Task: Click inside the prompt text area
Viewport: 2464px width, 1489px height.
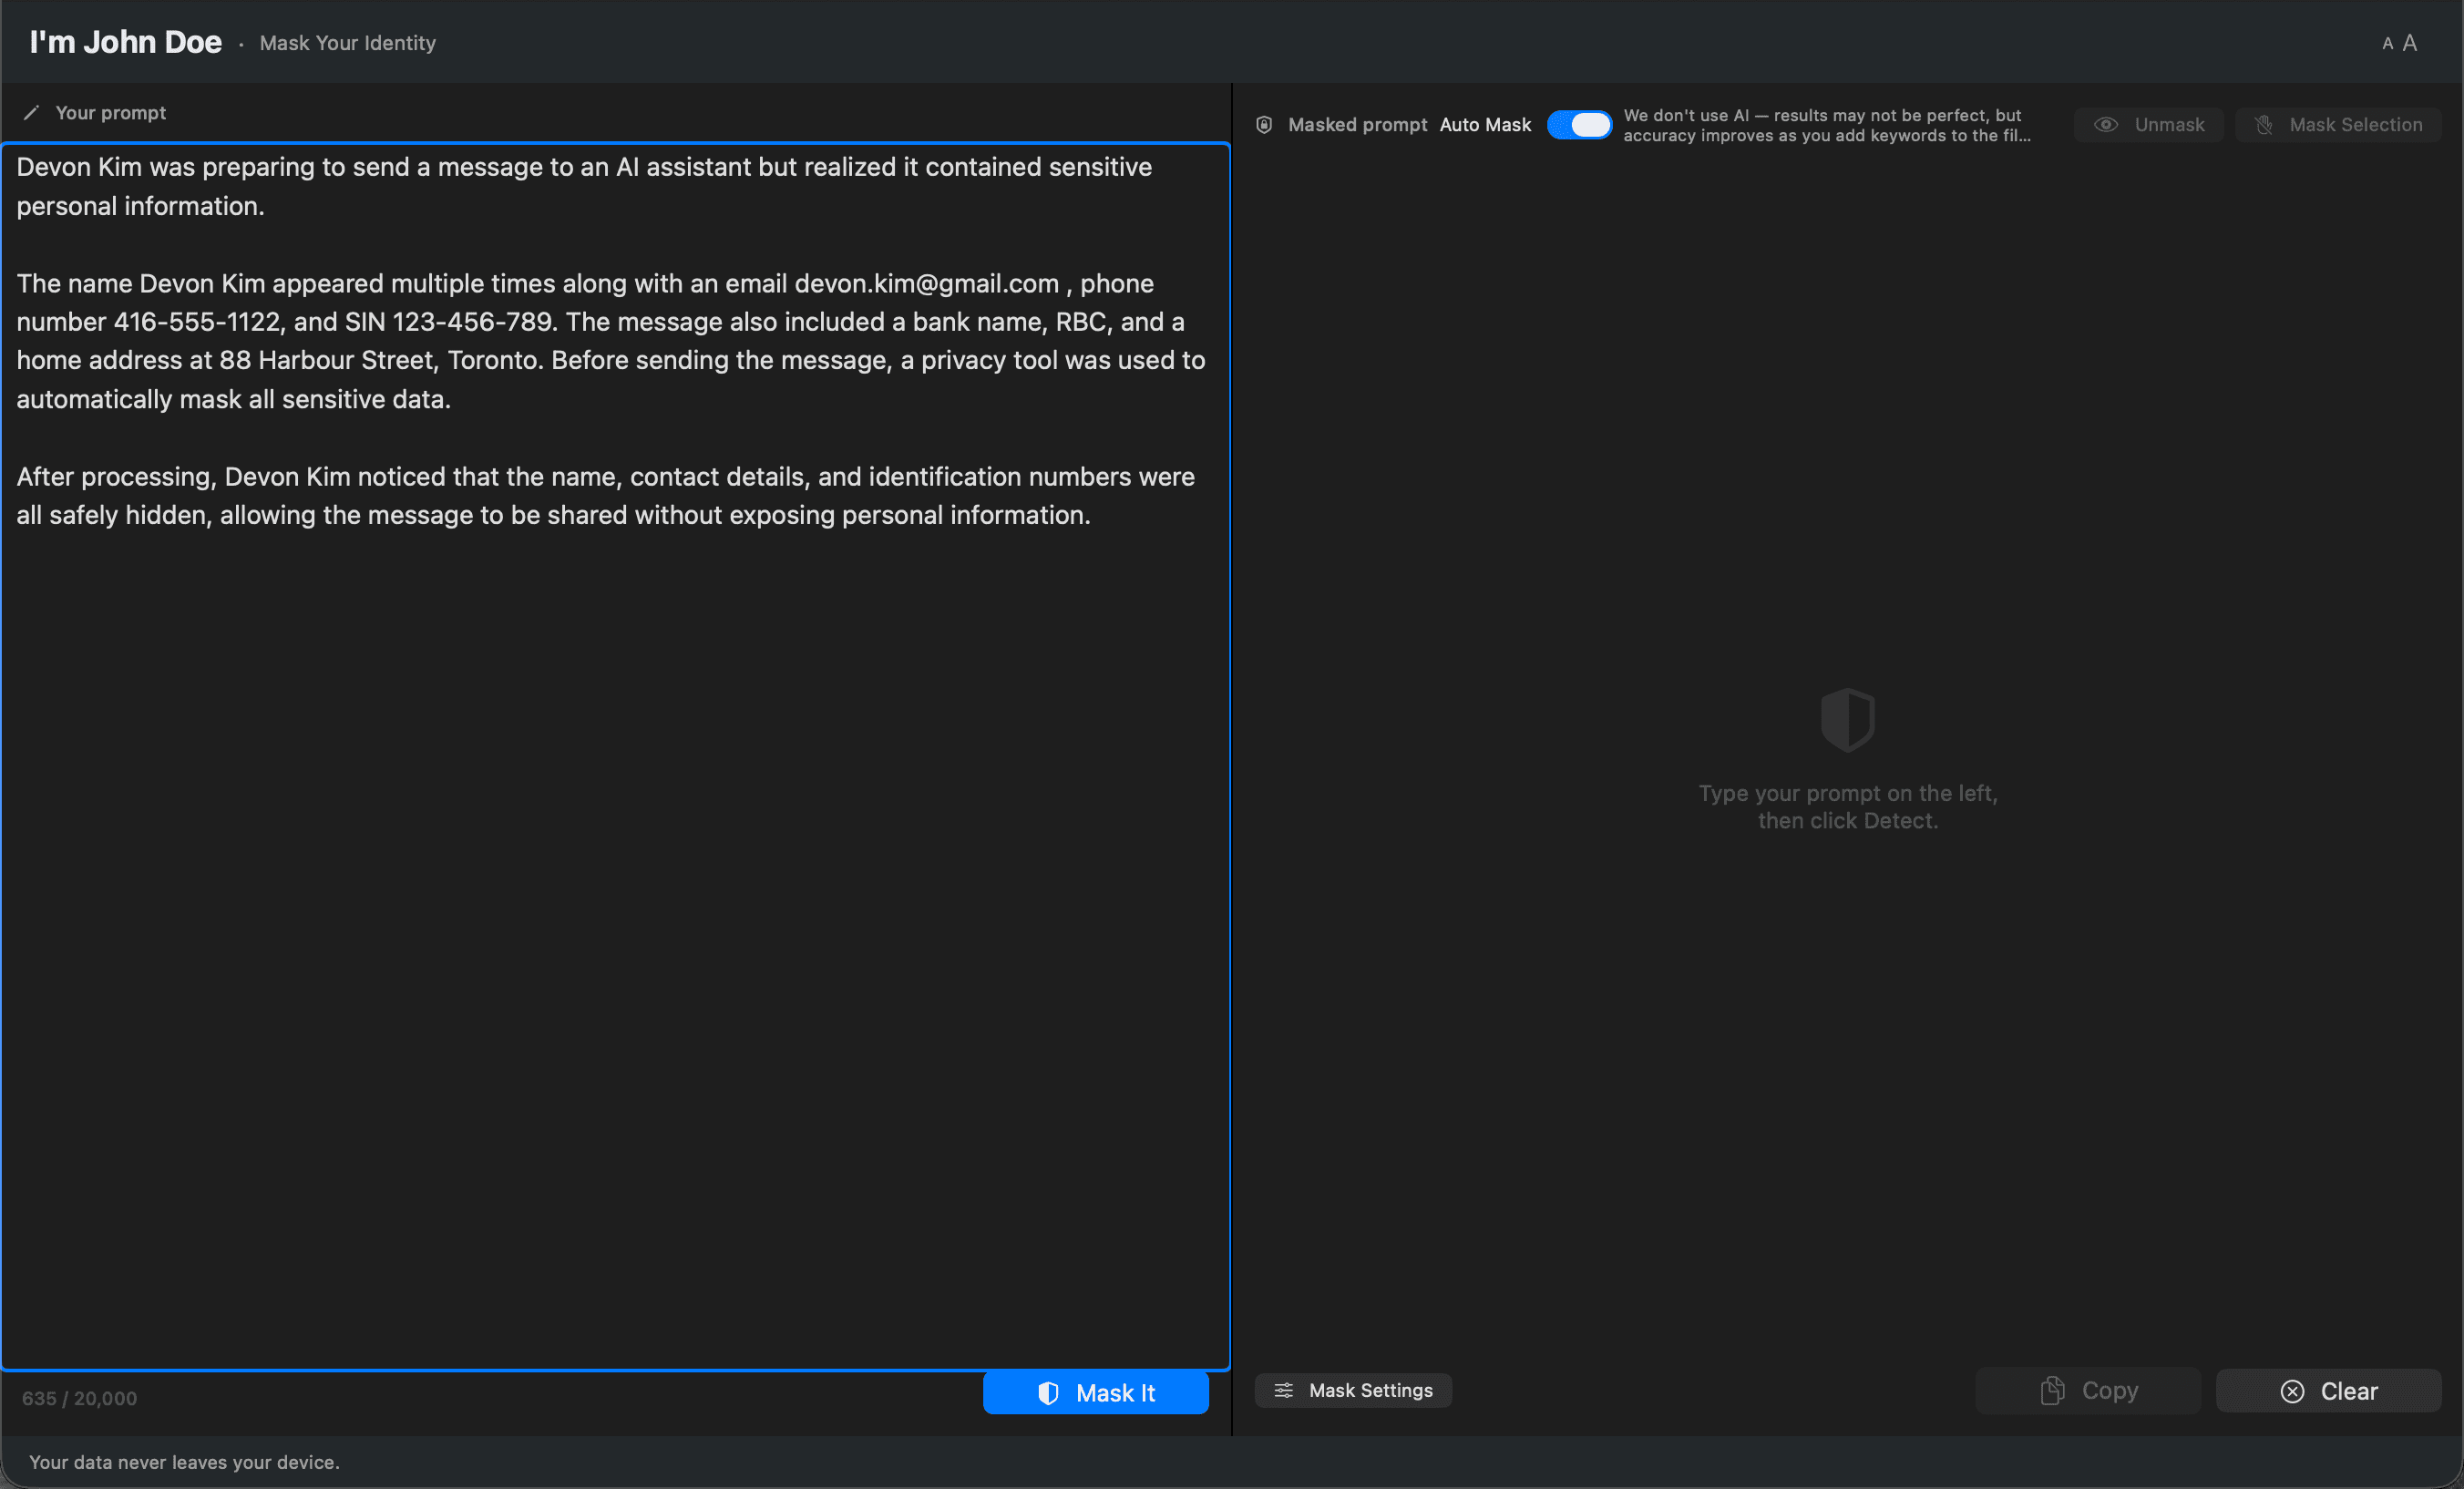Action: tap(615, 700)
